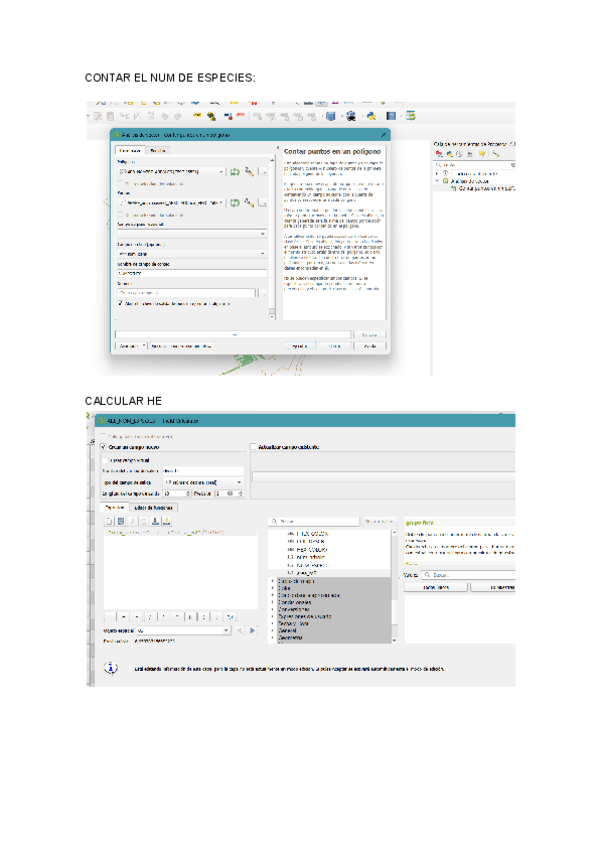Expand the Análisis de vectores tree node

click(x=438, y=181)
